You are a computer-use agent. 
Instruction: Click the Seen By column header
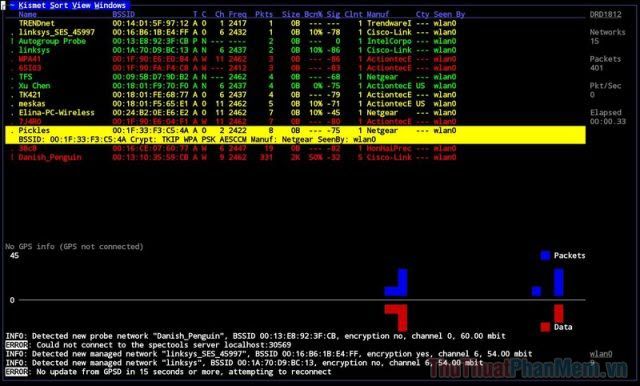click(x=449, y=14)
